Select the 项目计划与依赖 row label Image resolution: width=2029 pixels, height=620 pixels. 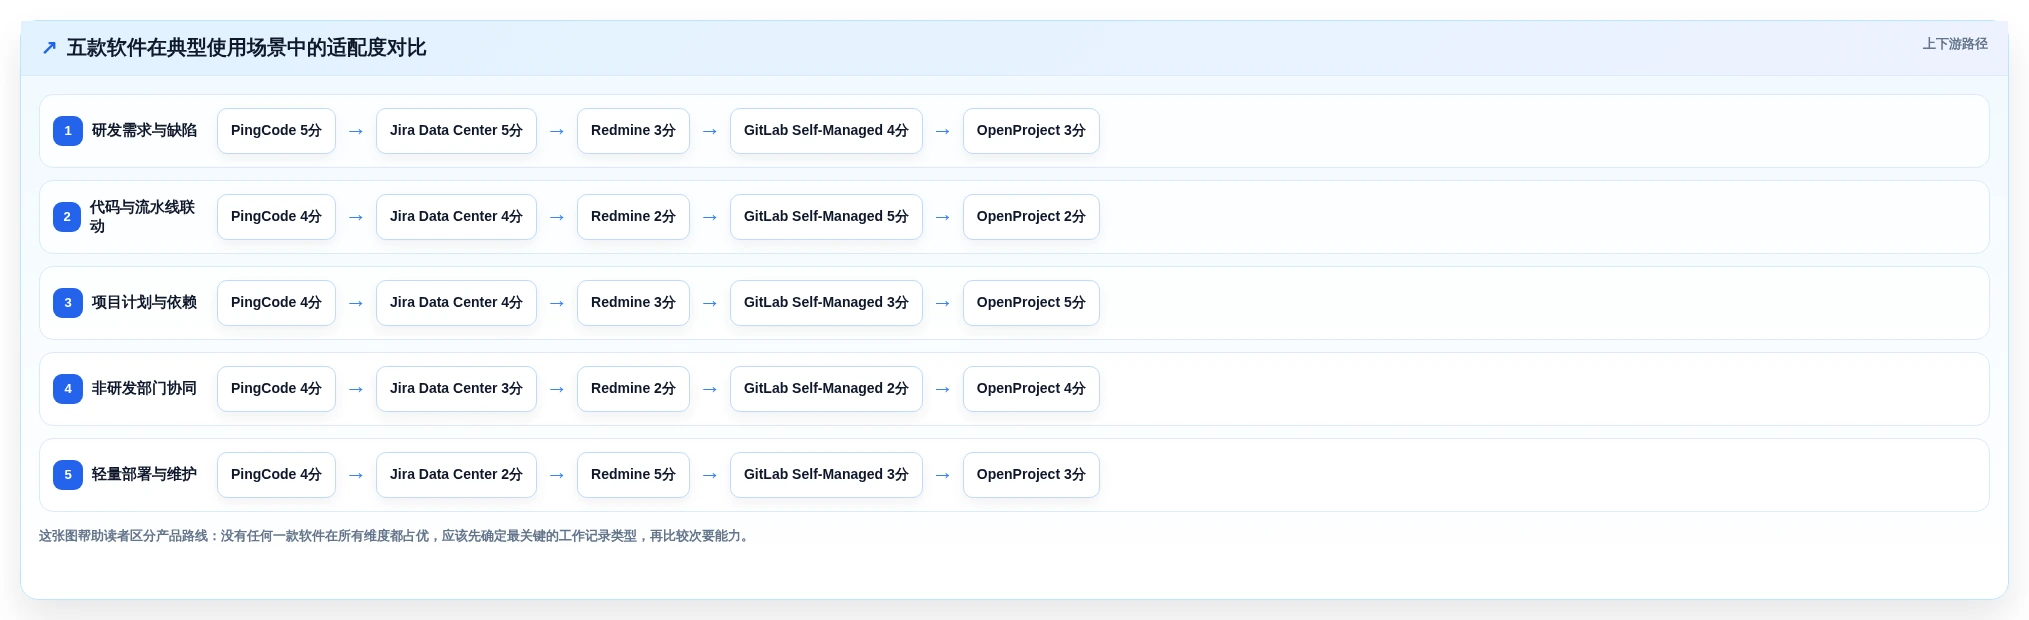(x=144, y=303)
